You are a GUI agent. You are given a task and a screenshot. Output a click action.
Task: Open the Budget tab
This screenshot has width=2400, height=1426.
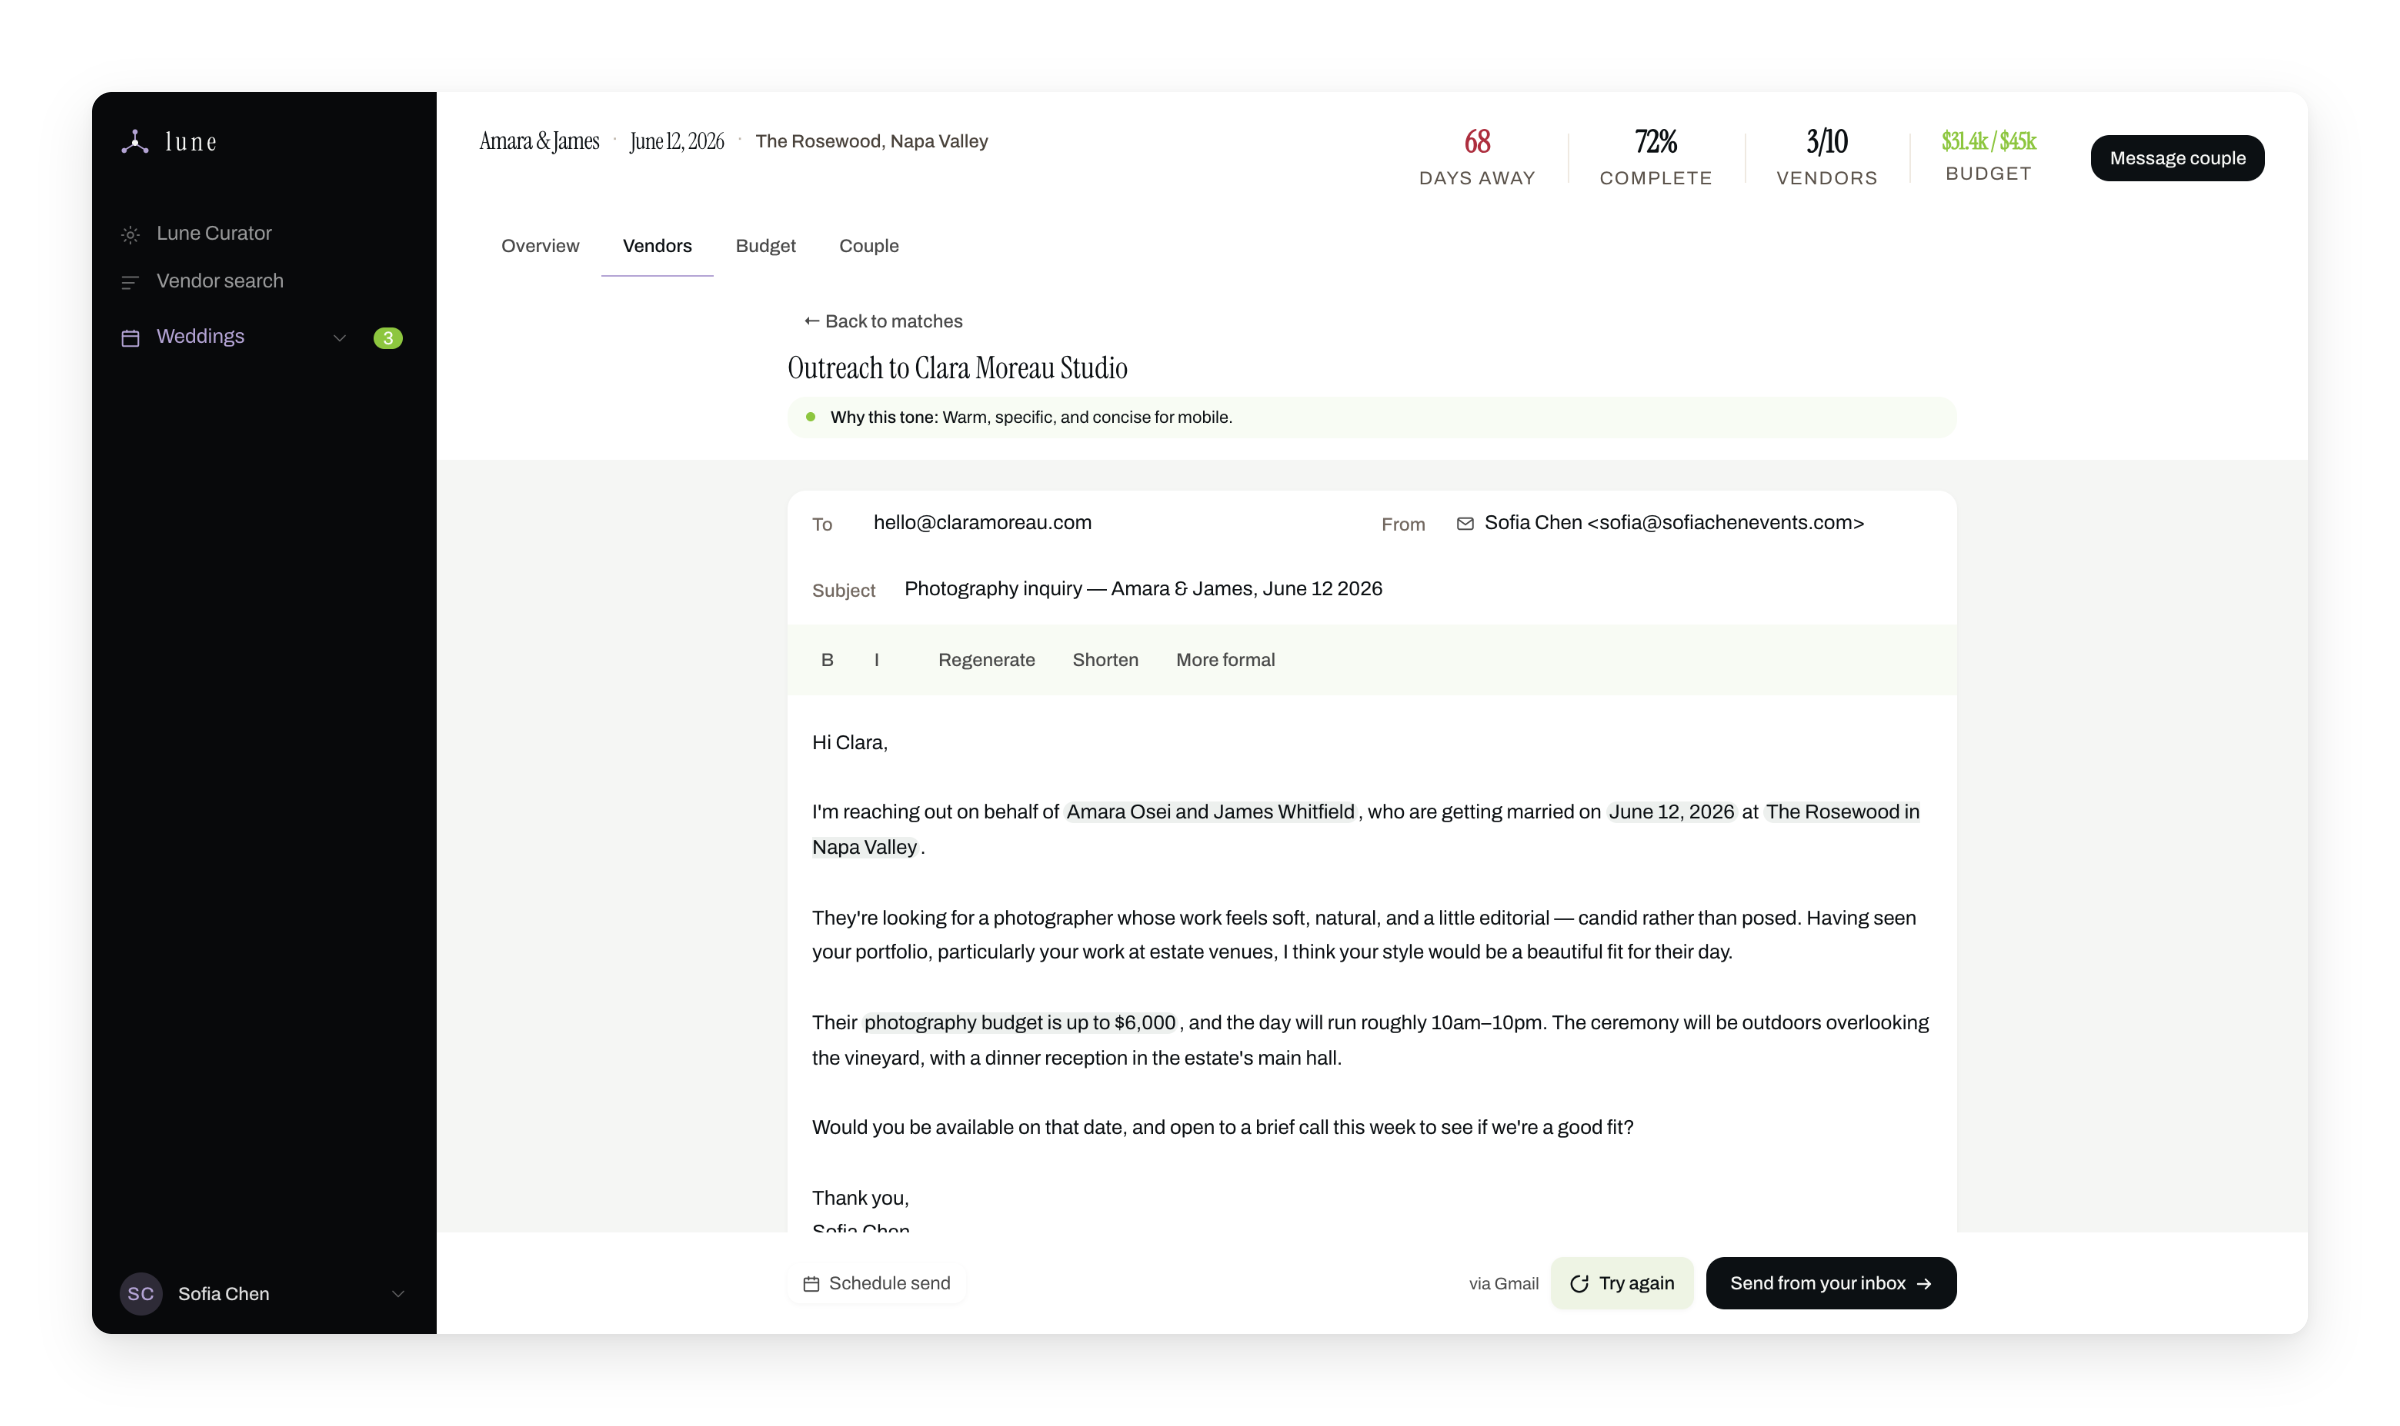[x=765, y=246]
